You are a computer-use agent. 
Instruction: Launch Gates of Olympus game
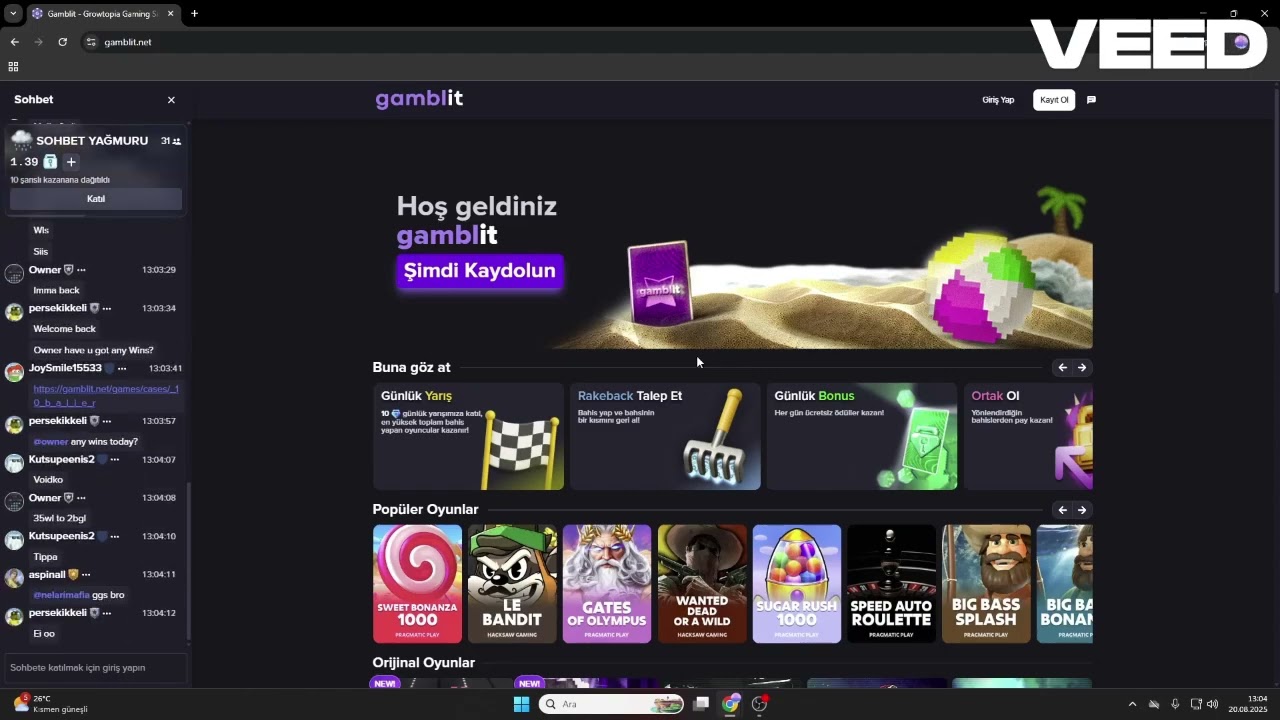[x=607, y=584]
